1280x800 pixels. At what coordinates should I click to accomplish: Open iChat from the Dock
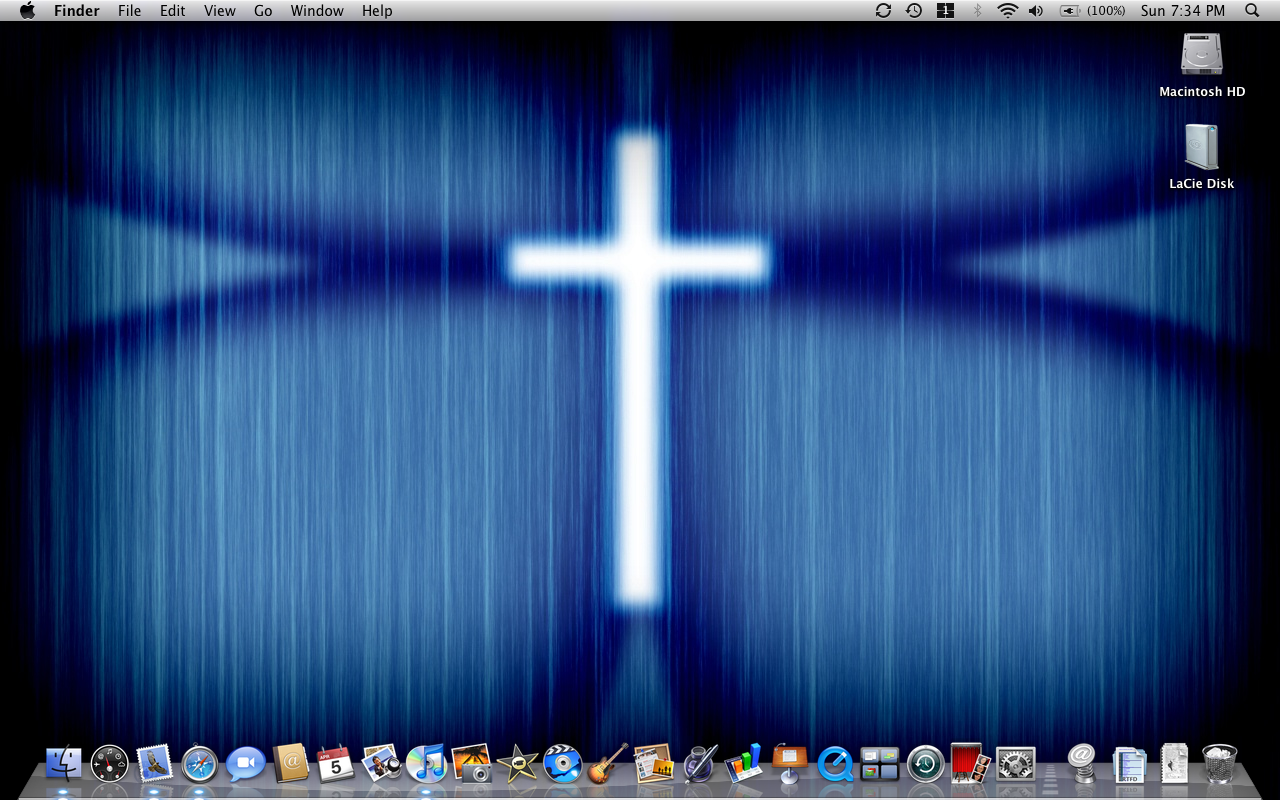[x=245, y=765]
